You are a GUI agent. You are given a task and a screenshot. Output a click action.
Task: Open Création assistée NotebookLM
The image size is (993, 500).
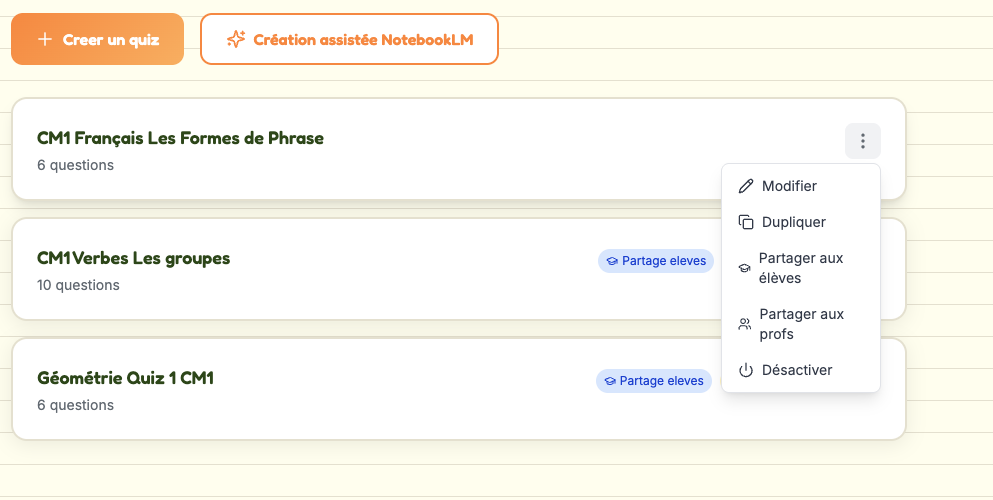tap(350, 39)
